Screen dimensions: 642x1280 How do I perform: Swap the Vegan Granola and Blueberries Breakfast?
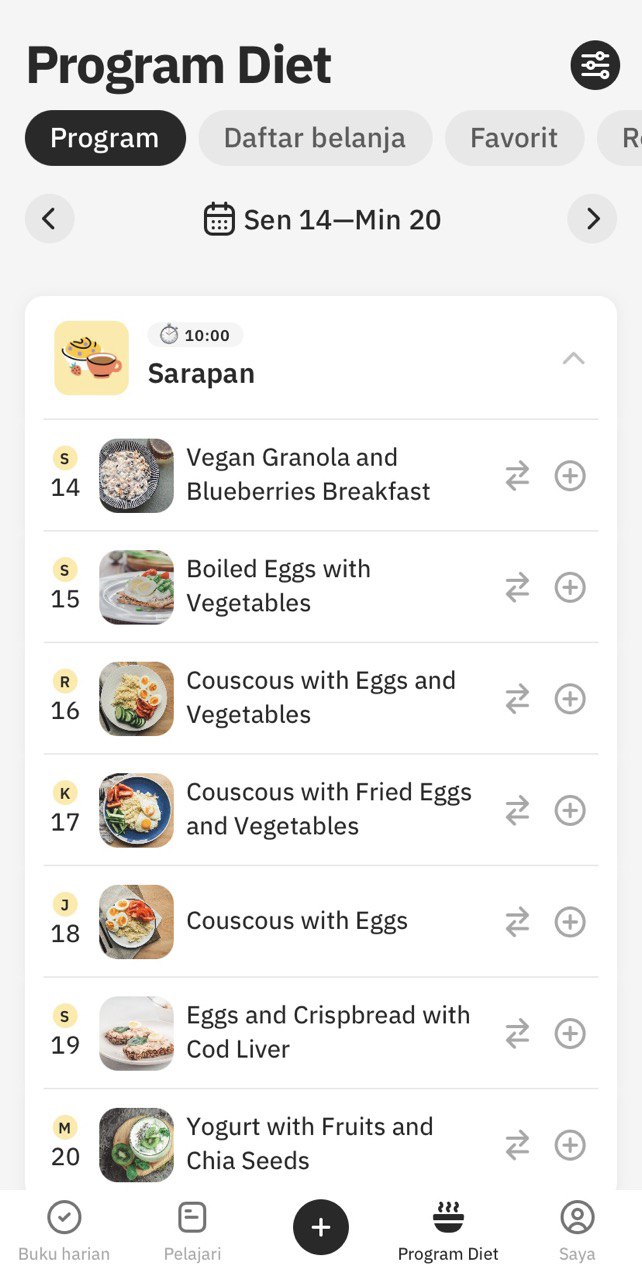coord(517,476)
